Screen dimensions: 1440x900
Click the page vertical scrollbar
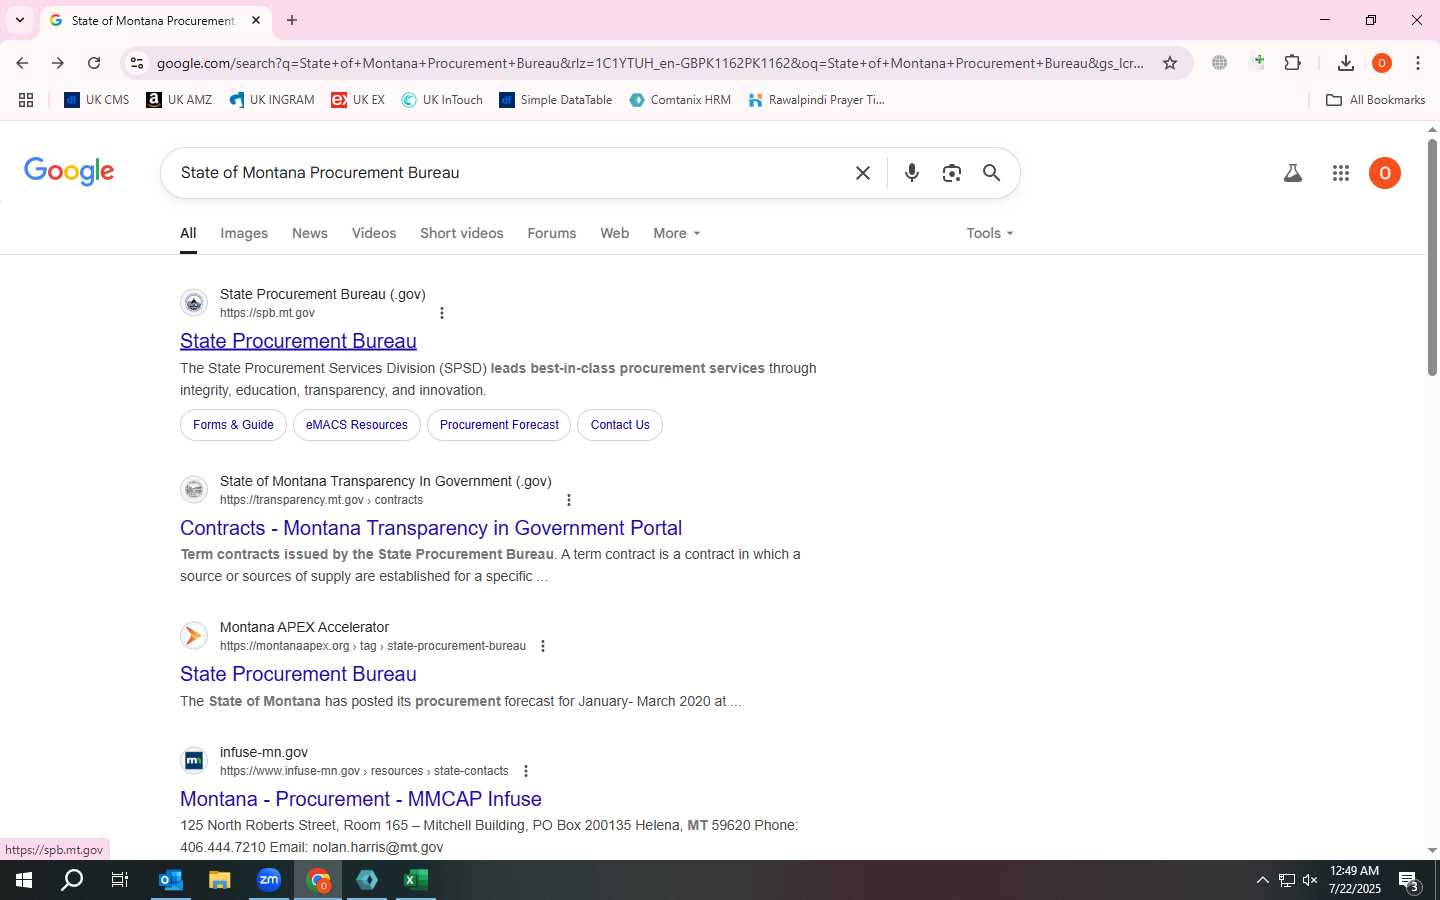pyautogui.click(x=1432, y=257)
